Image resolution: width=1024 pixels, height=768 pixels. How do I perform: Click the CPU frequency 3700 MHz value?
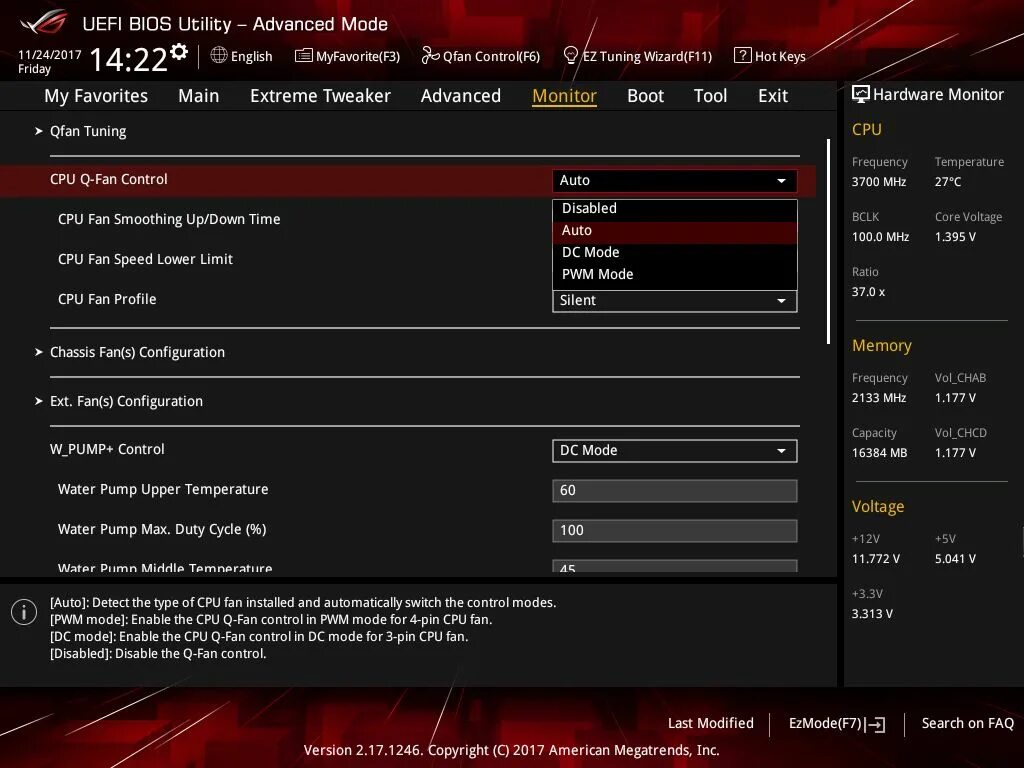pyautogui.click(x=878, y=182)
